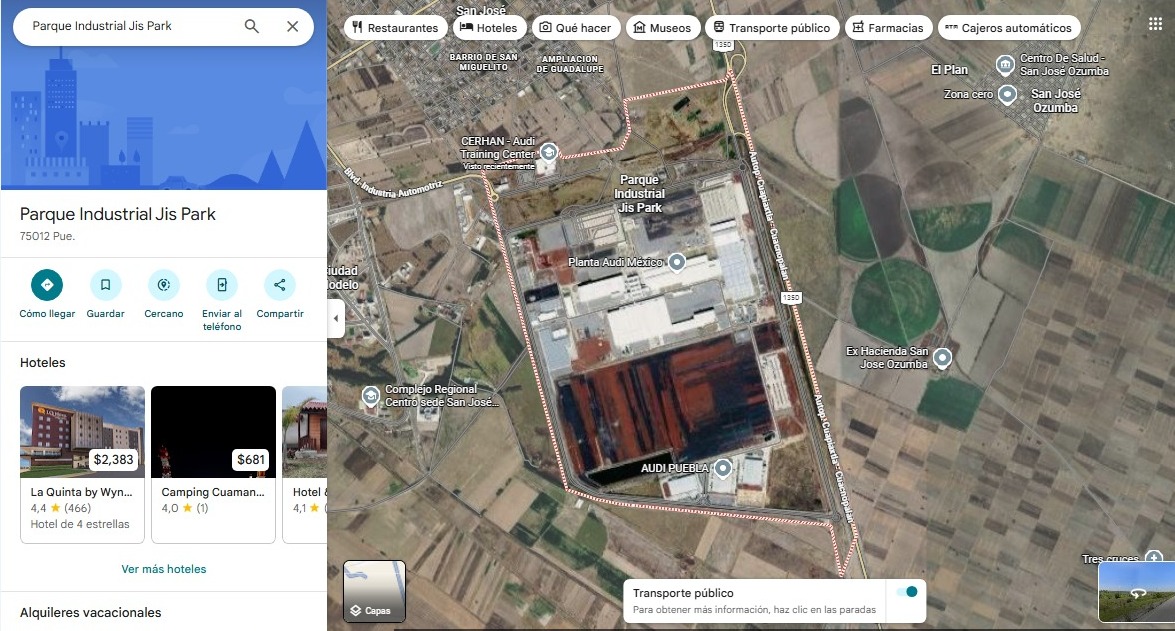Click the San José Ozumba town label
The height and width of the screenshot is (631, 1175).
[x=1055, y=100]
